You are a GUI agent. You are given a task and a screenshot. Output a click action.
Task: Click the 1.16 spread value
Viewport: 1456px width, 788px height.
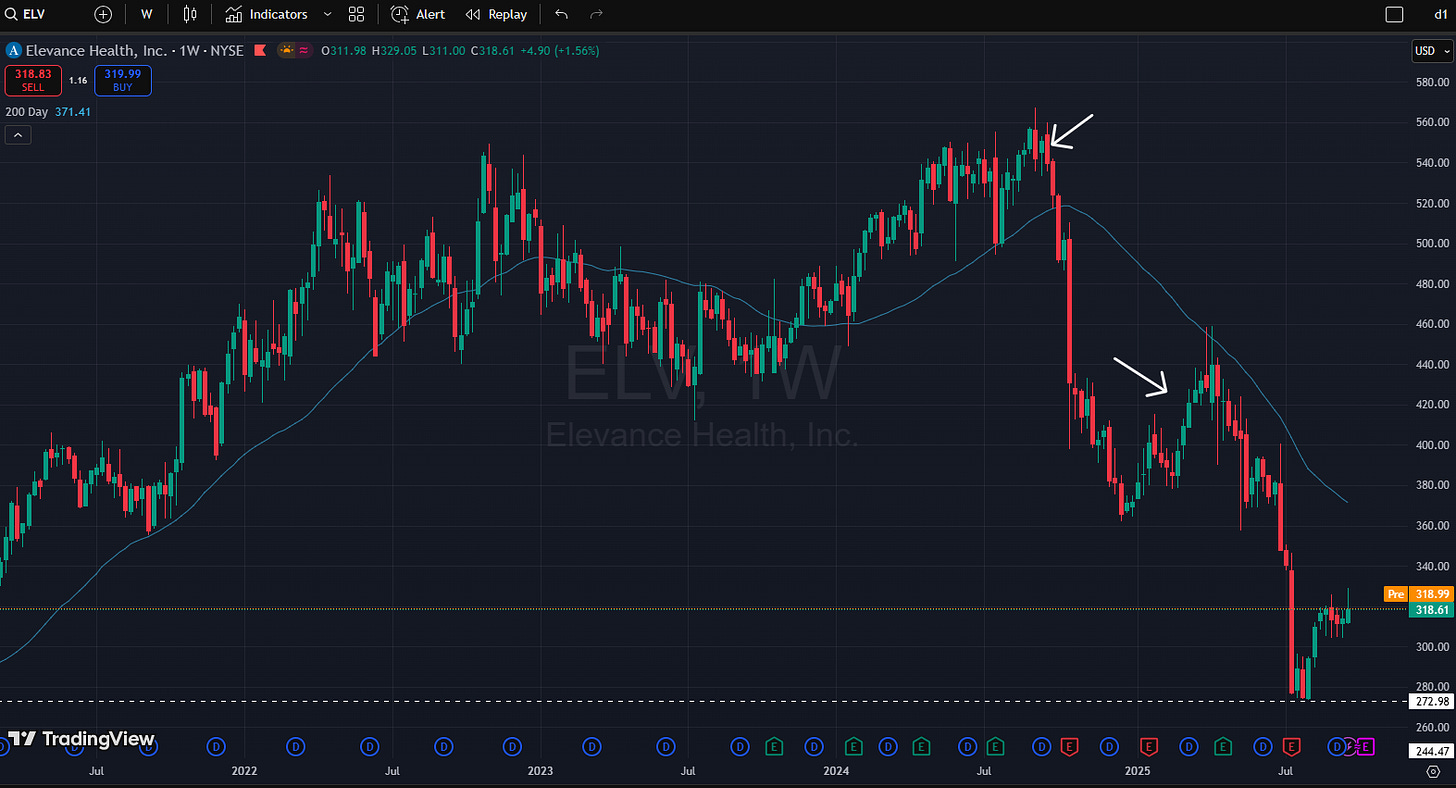pos(77,80)
